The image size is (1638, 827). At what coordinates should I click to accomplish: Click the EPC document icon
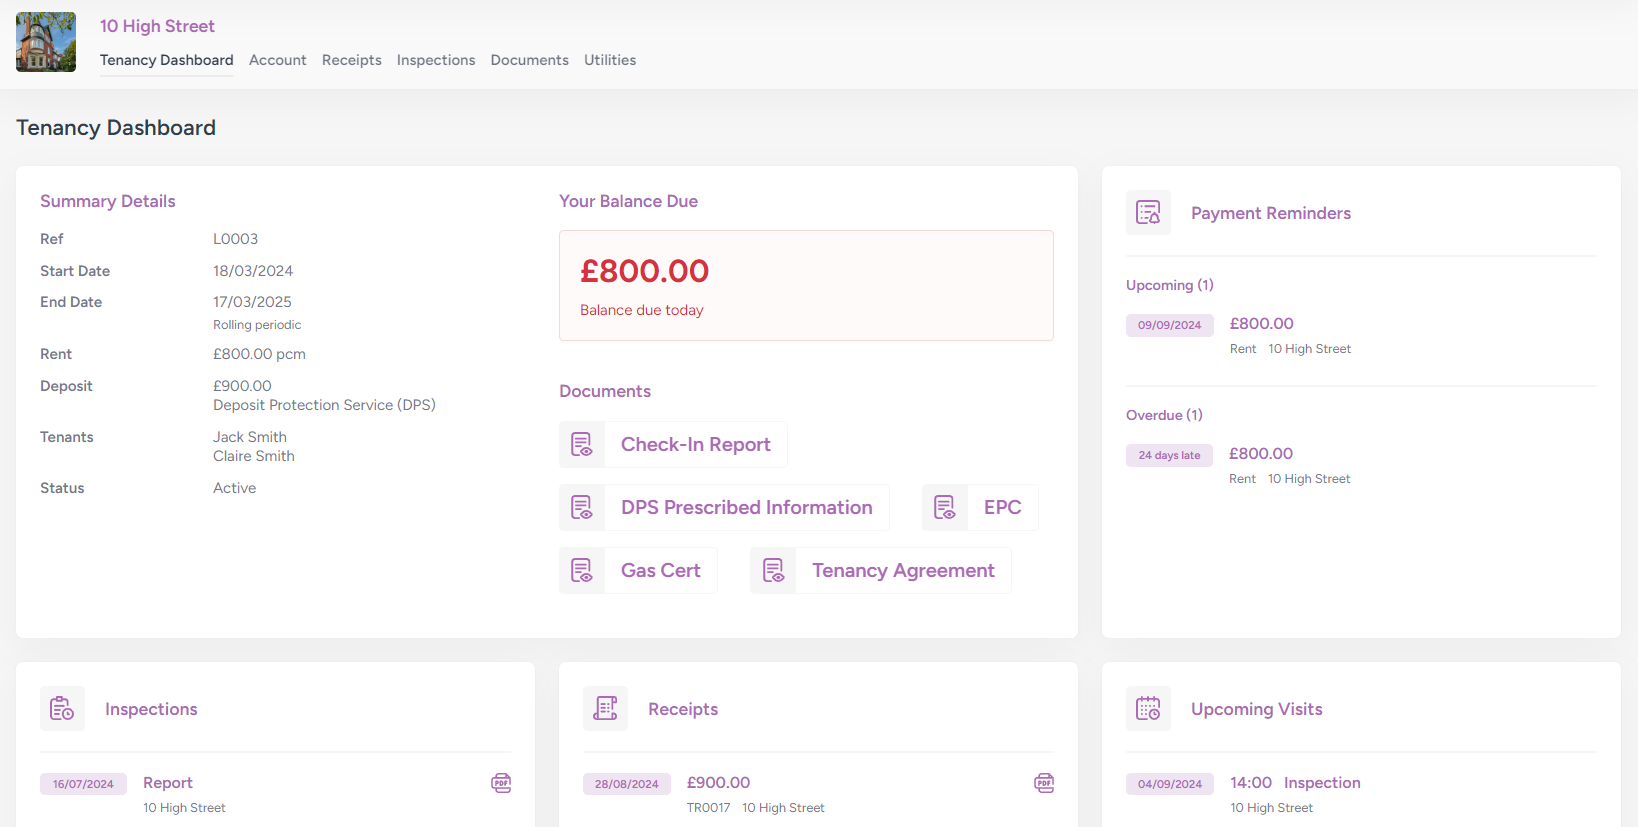tap(945, 507)
